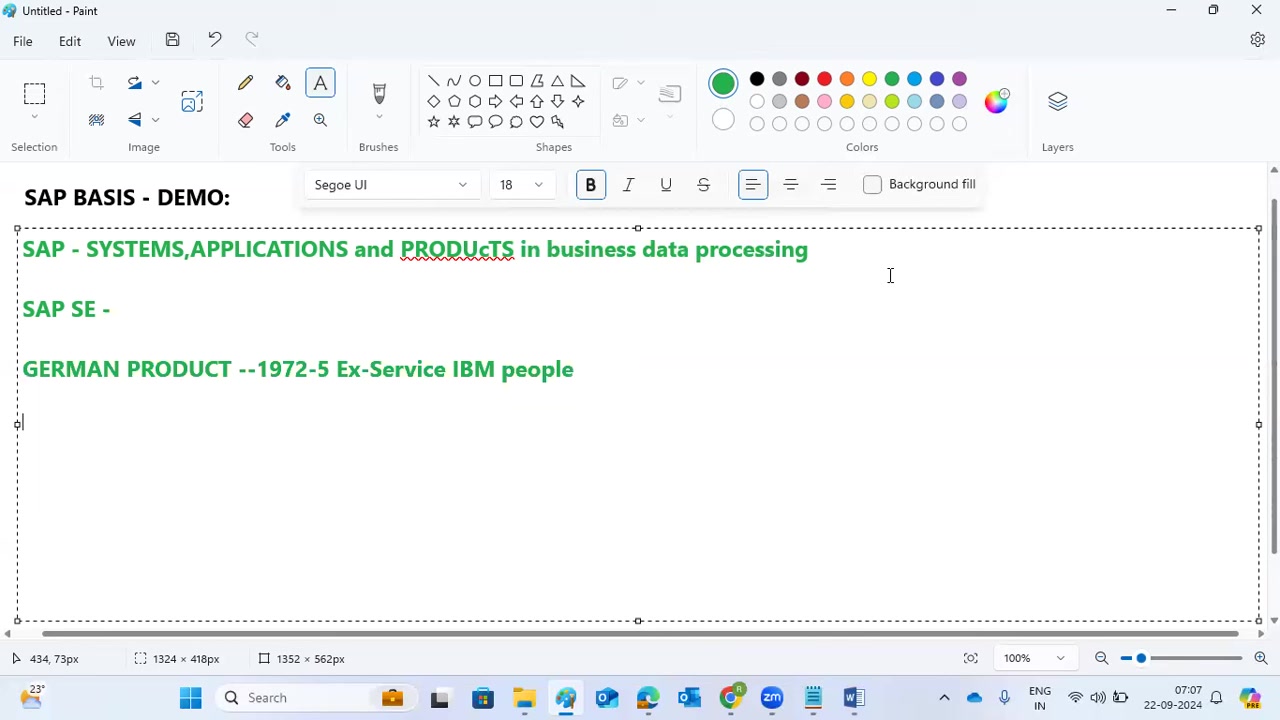Open the shape outline dropdown
1280x720 pixels.
coord(641,83)
